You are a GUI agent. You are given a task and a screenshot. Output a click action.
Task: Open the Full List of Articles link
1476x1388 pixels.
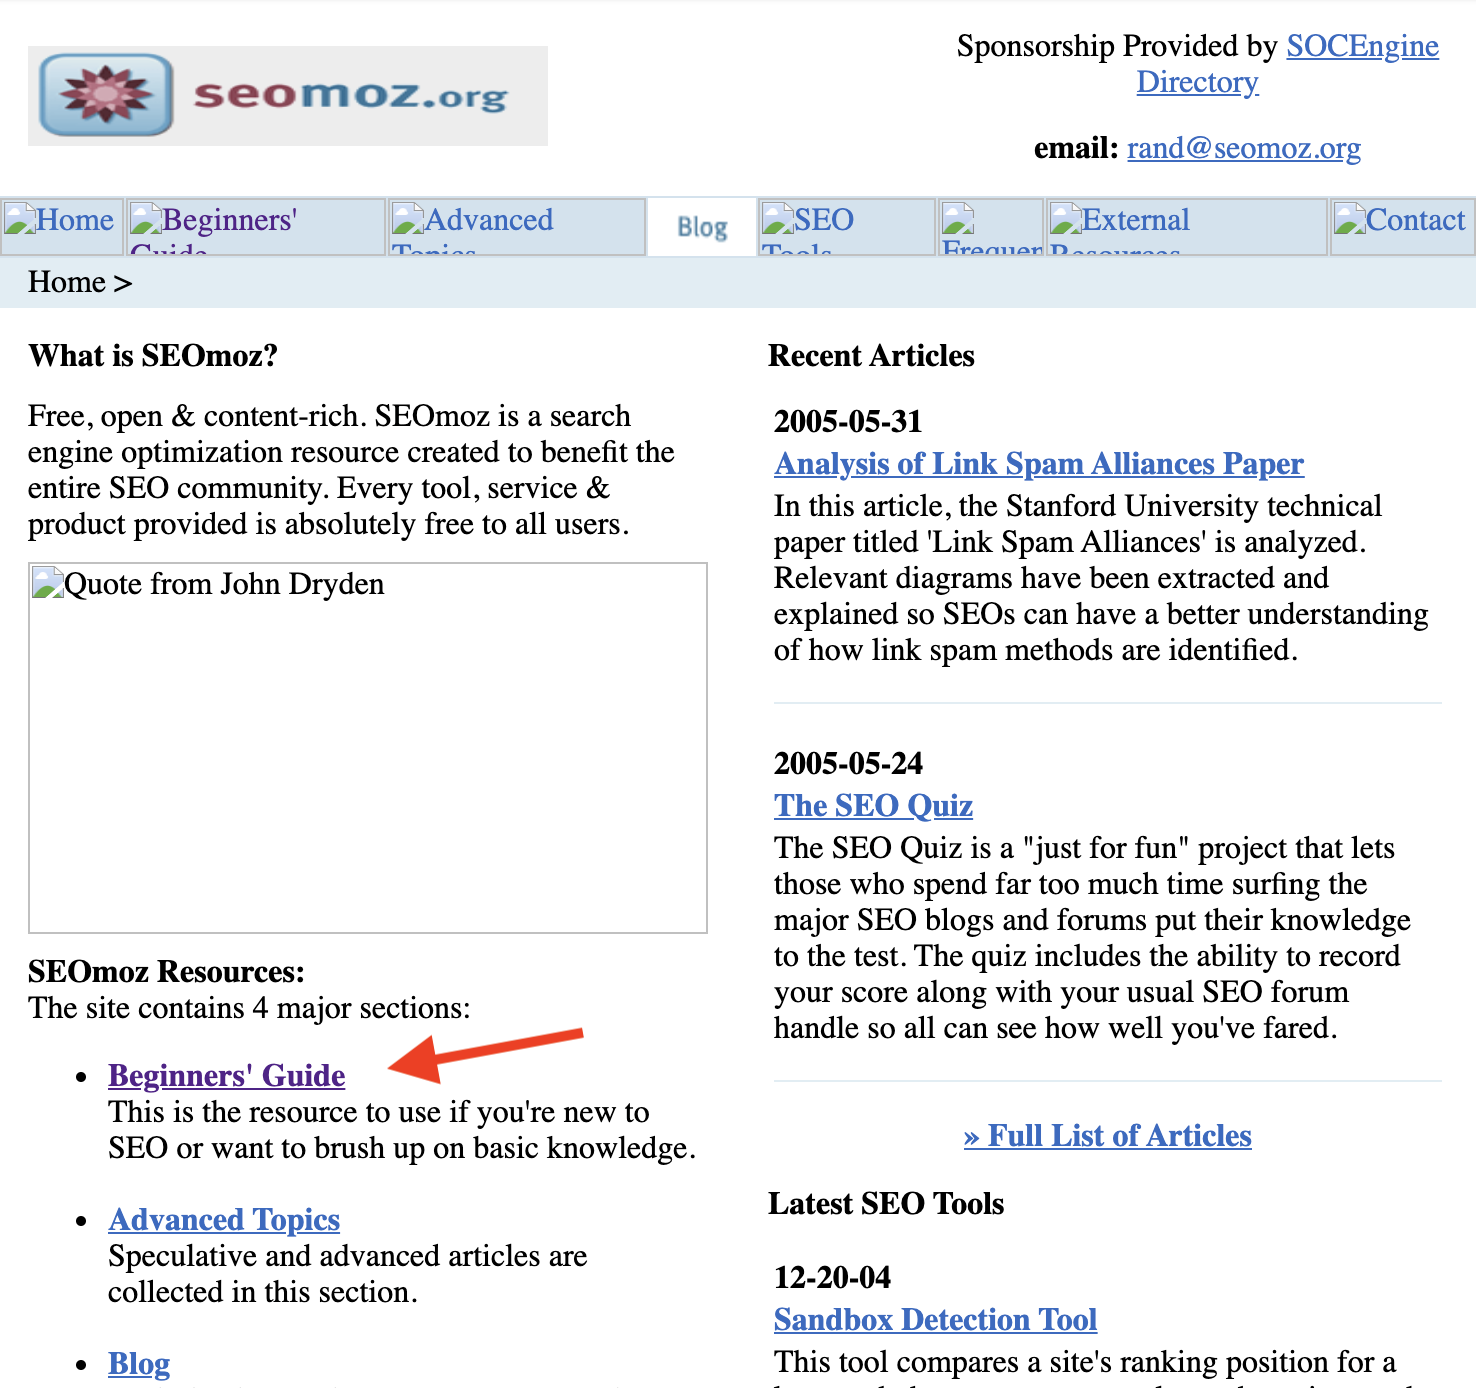[x=1108, y=1135]
